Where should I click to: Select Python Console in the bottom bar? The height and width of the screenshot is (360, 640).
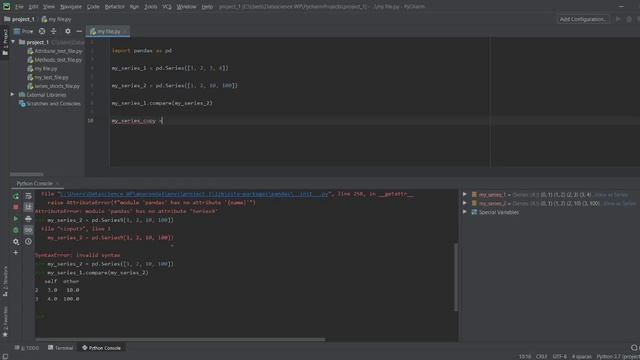(x=101, y=348)
